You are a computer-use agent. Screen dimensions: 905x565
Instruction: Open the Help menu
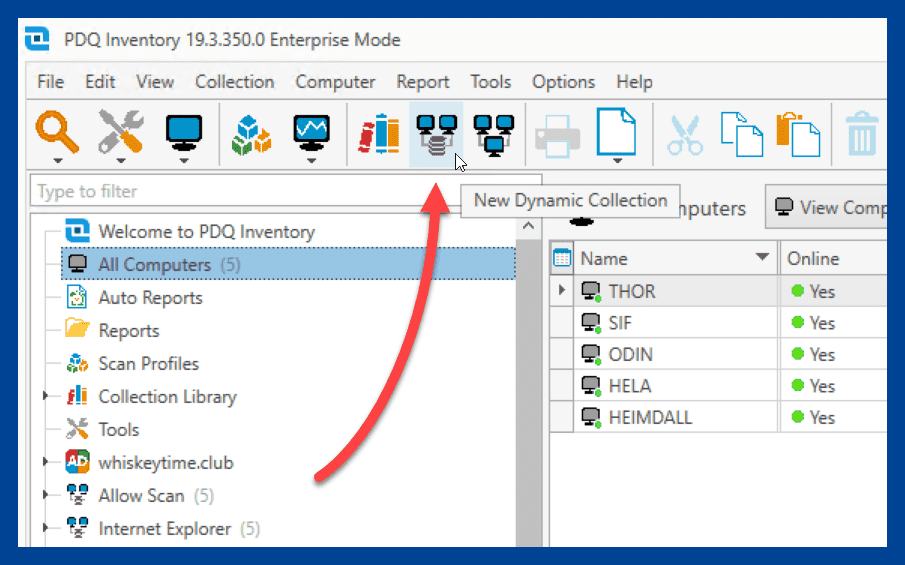tap(634, 82)
